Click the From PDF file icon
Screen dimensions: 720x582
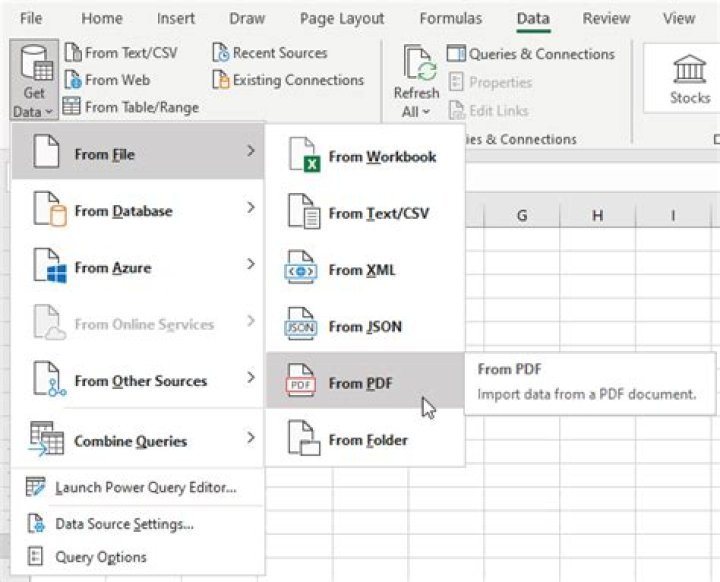[301, 381]
